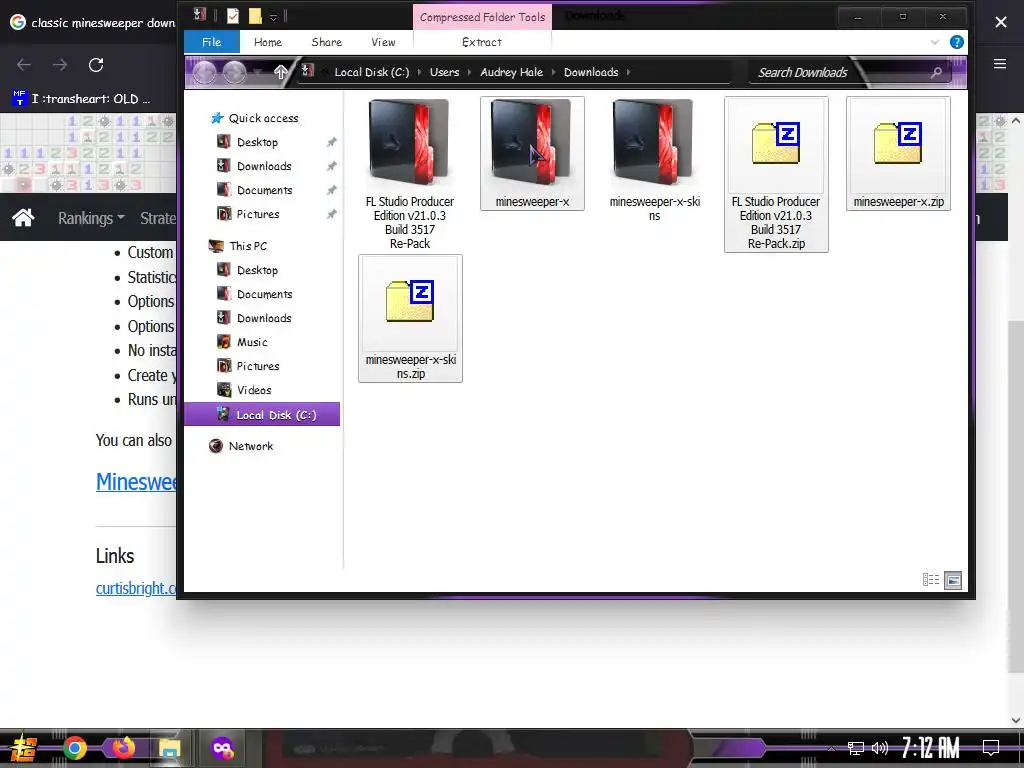
Task: Open Desktop under This PC
Action: click(x=257, y=270)
